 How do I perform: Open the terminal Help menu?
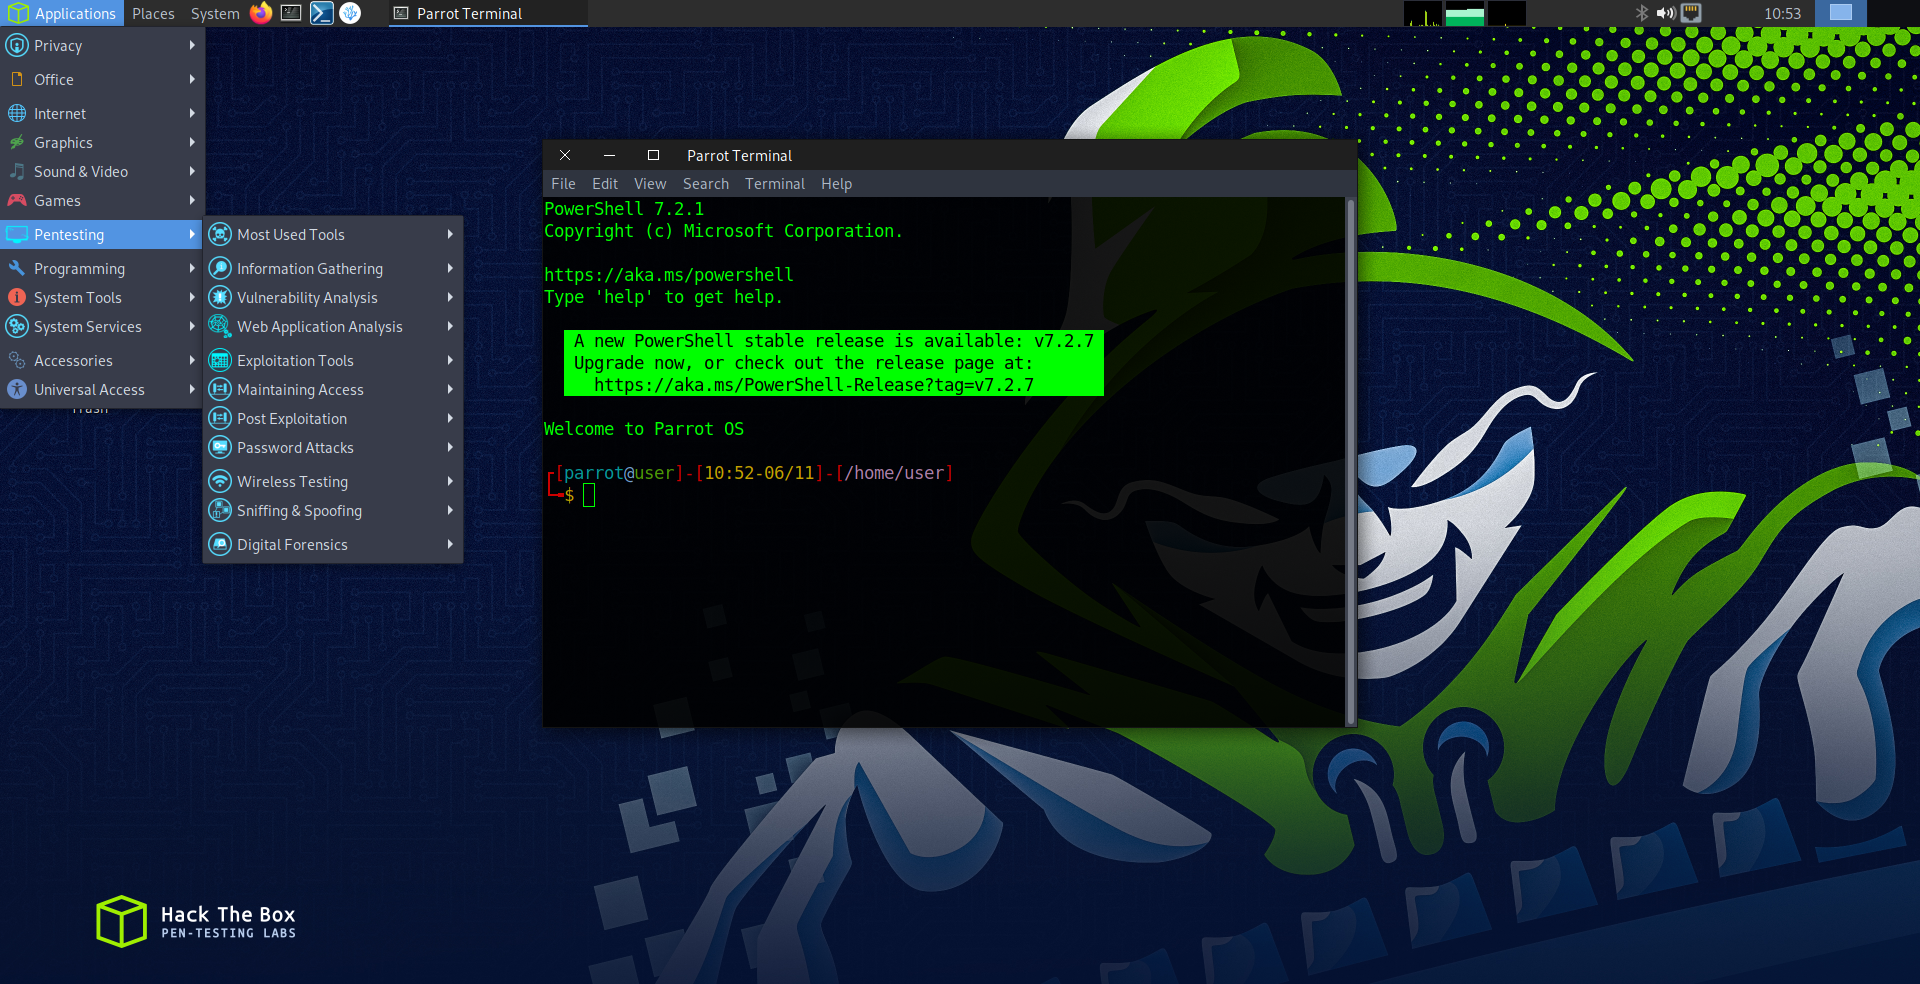pos(837,183)
